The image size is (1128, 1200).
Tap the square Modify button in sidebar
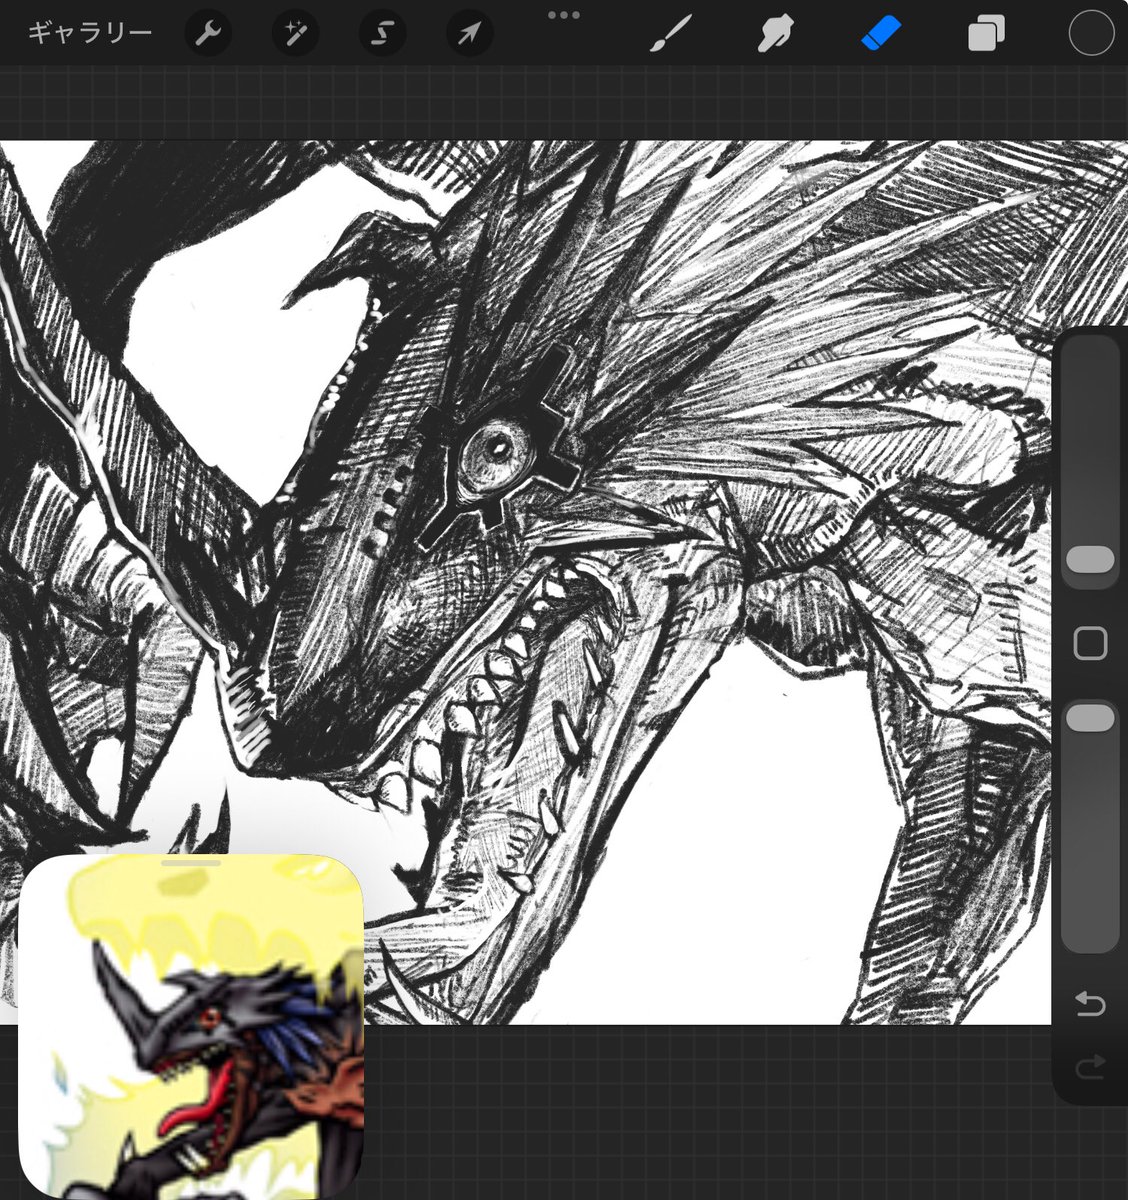(1090, 643)
